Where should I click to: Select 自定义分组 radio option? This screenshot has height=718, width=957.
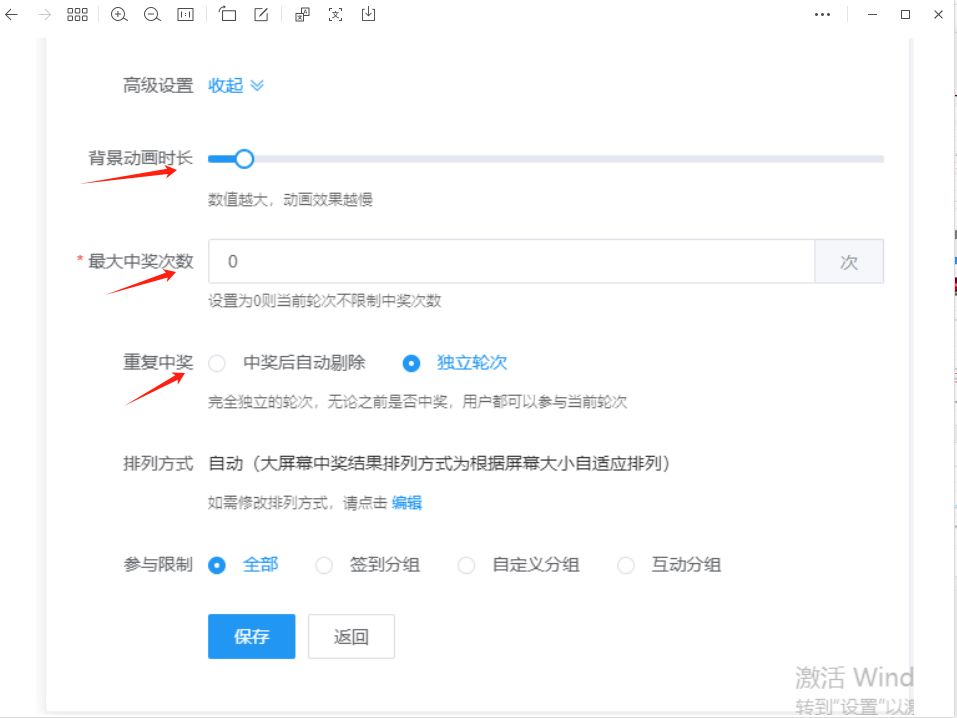click(x=518, y=565)
